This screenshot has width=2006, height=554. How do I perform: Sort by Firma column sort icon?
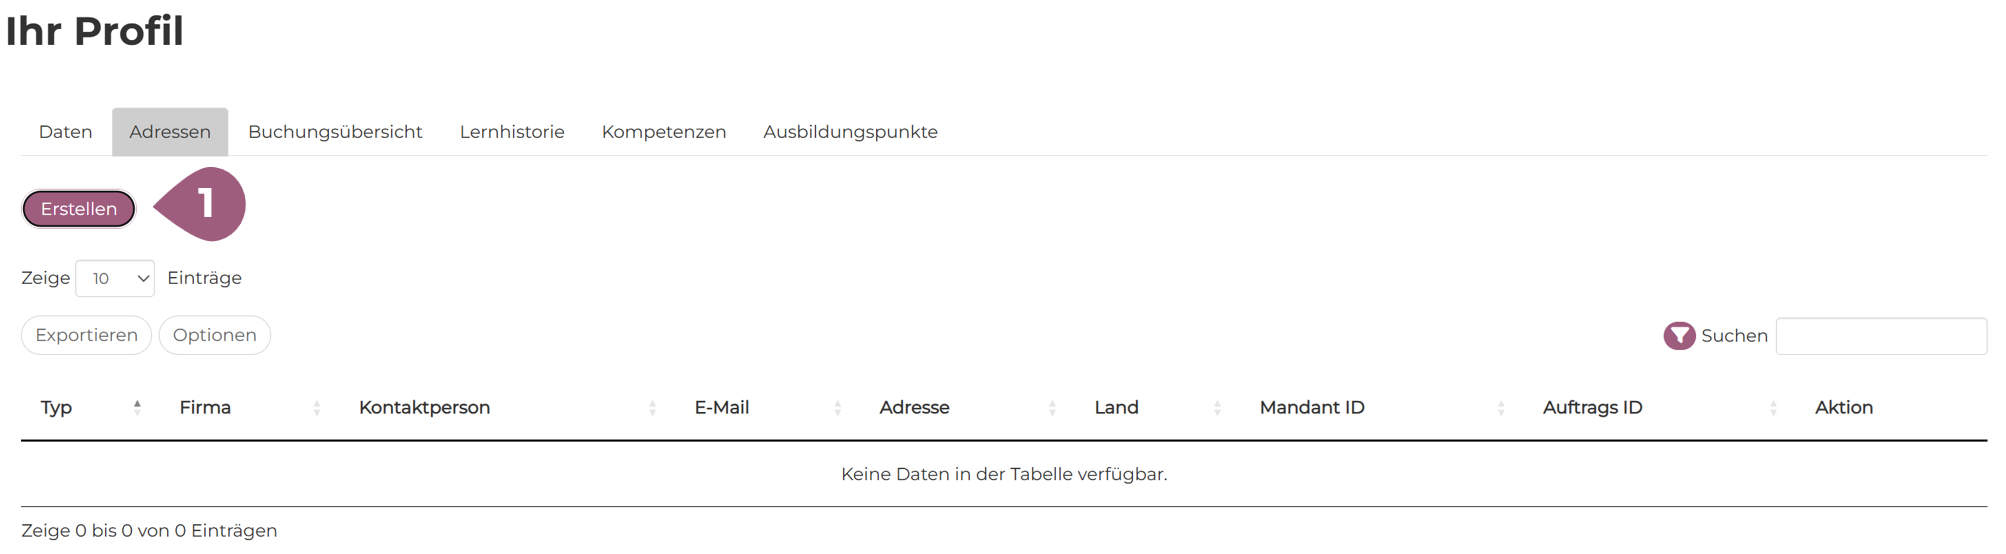317,408
